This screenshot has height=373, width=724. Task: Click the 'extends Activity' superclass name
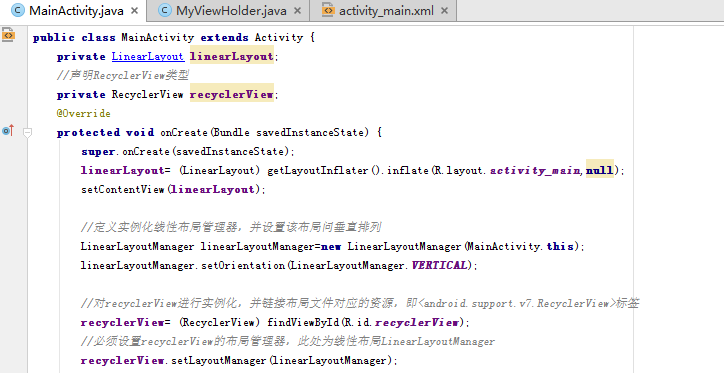point(279,37)
